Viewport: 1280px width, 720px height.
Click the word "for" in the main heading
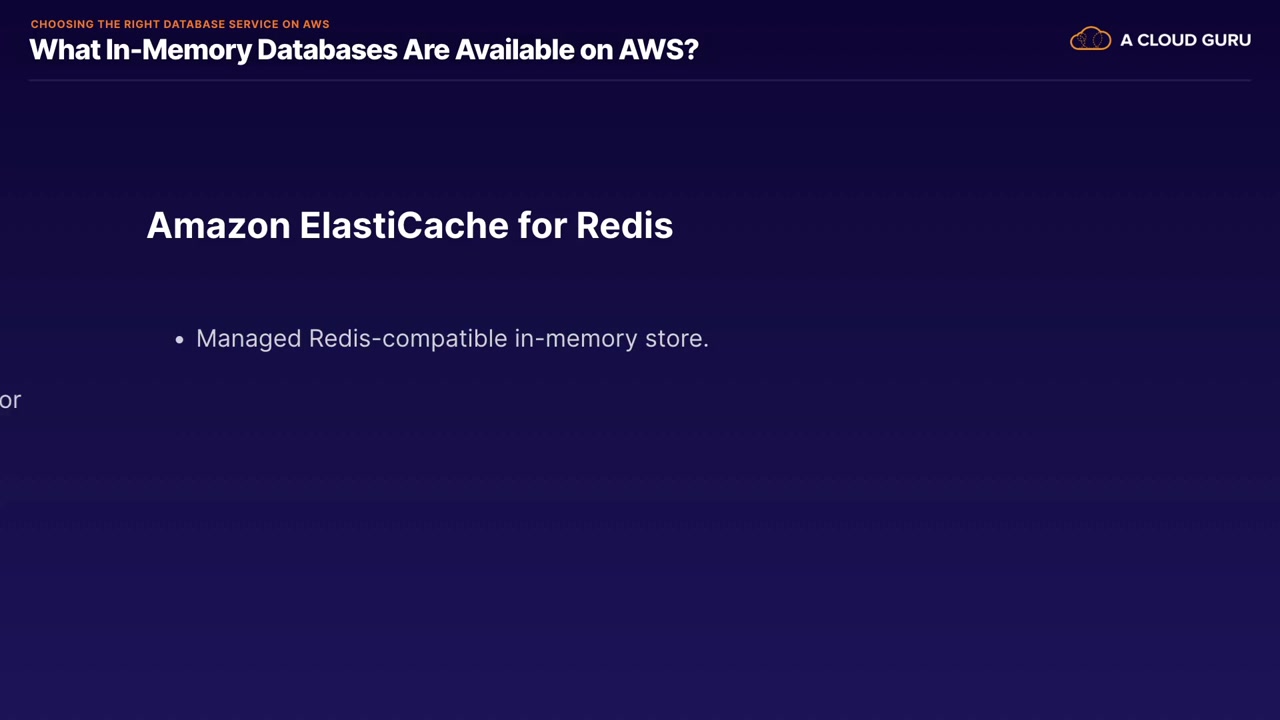pyautogui.click(x=542, y=225)
